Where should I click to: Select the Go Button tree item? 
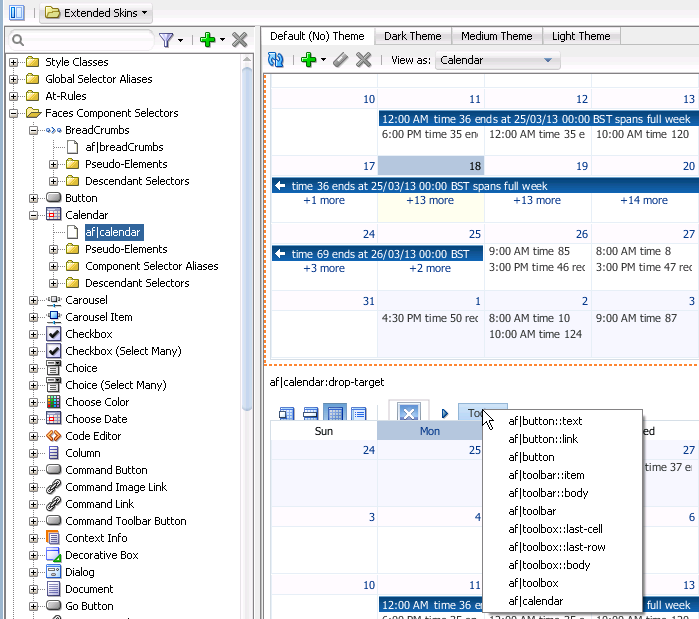89,606
